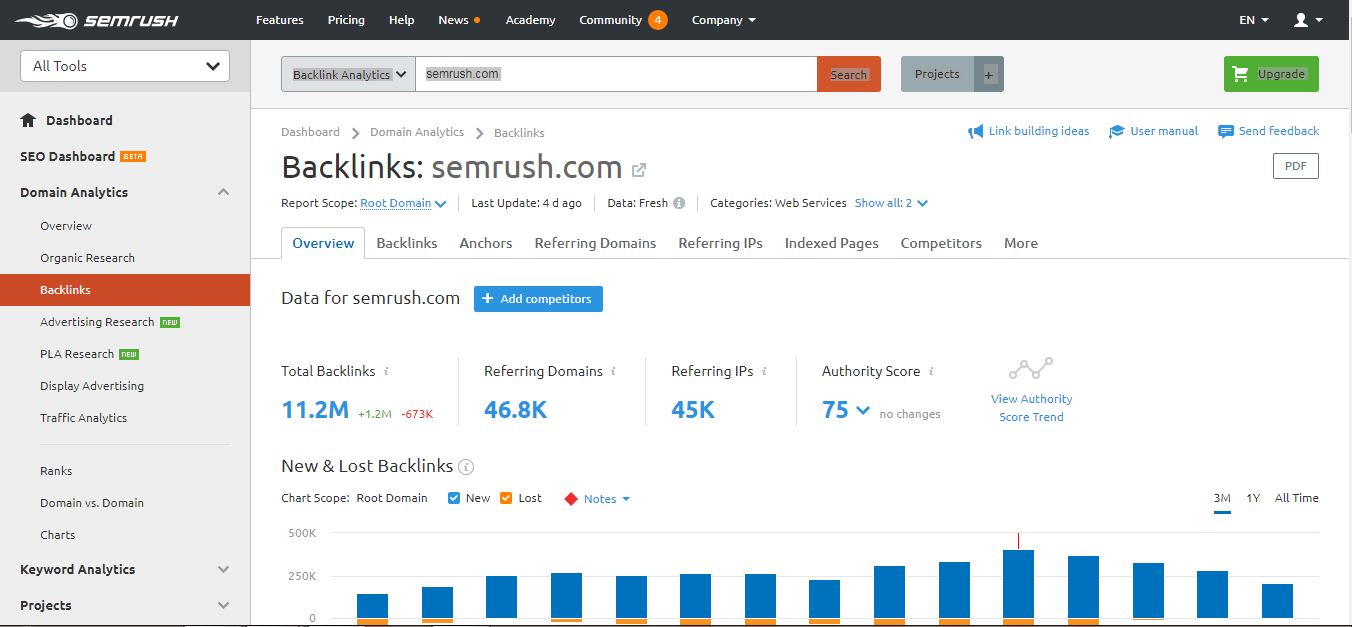Click the Add competitors button
This screenshot has height=627, width=1352.
pos(538,299)
